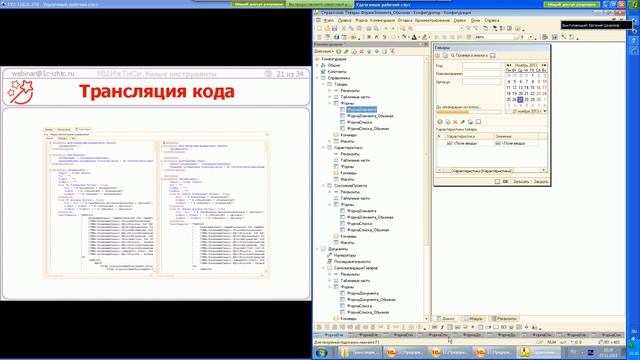Click the Save toolbar icon

[335, 29]
